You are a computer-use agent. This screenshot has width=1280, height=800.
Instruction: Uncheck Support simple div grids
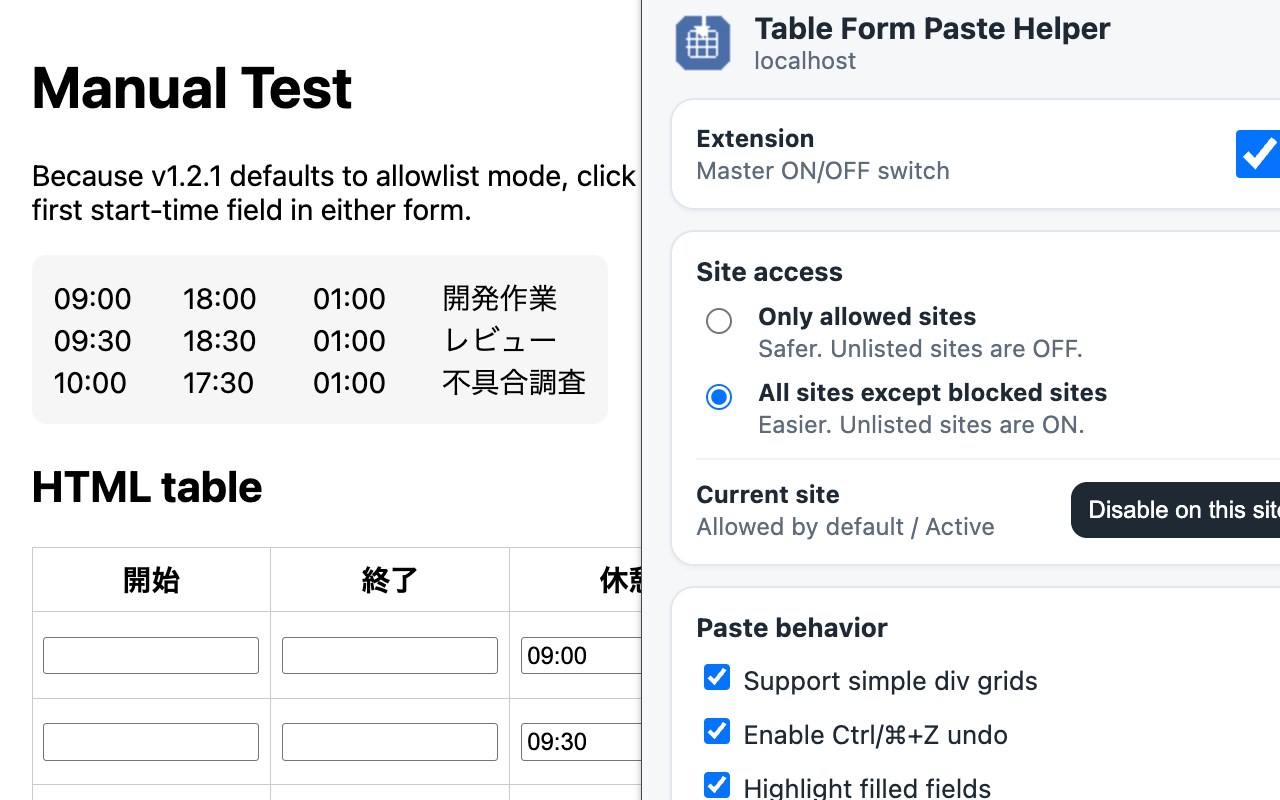coord(717,677)
